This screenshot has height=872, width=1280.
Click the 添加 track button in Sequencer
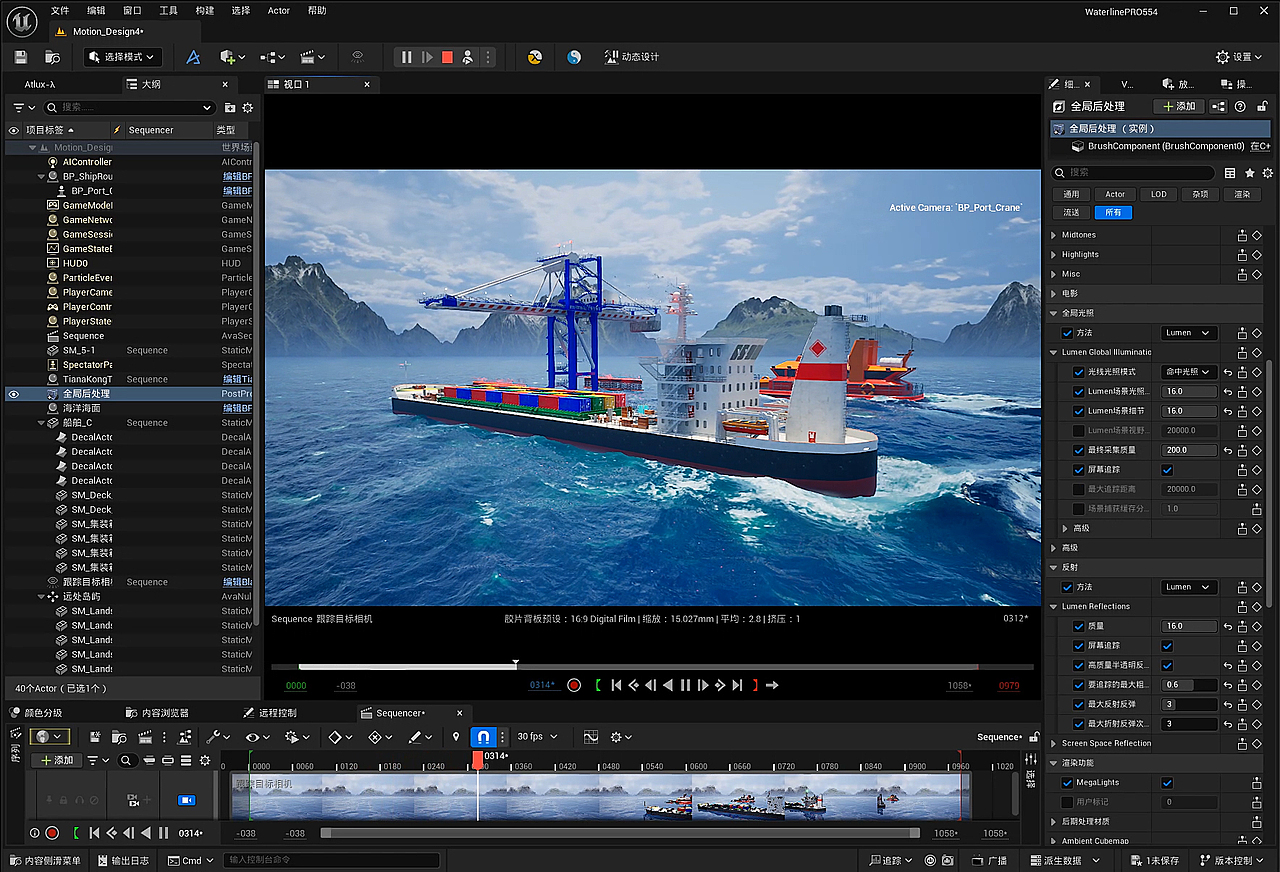click(56, 761)
